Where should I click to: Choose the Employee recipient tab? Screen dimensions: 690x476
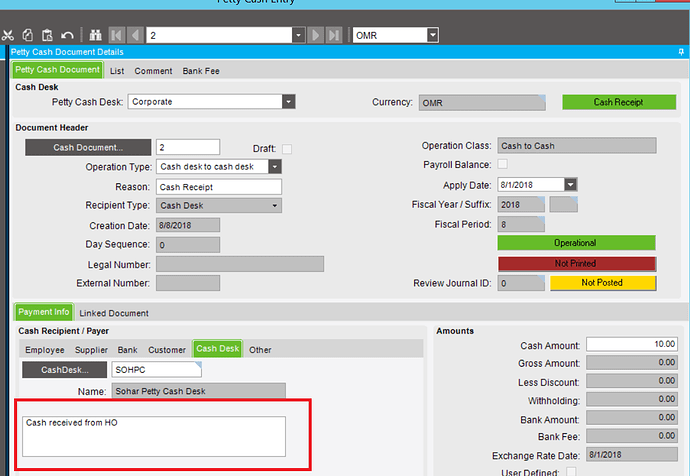click(44, 350)
